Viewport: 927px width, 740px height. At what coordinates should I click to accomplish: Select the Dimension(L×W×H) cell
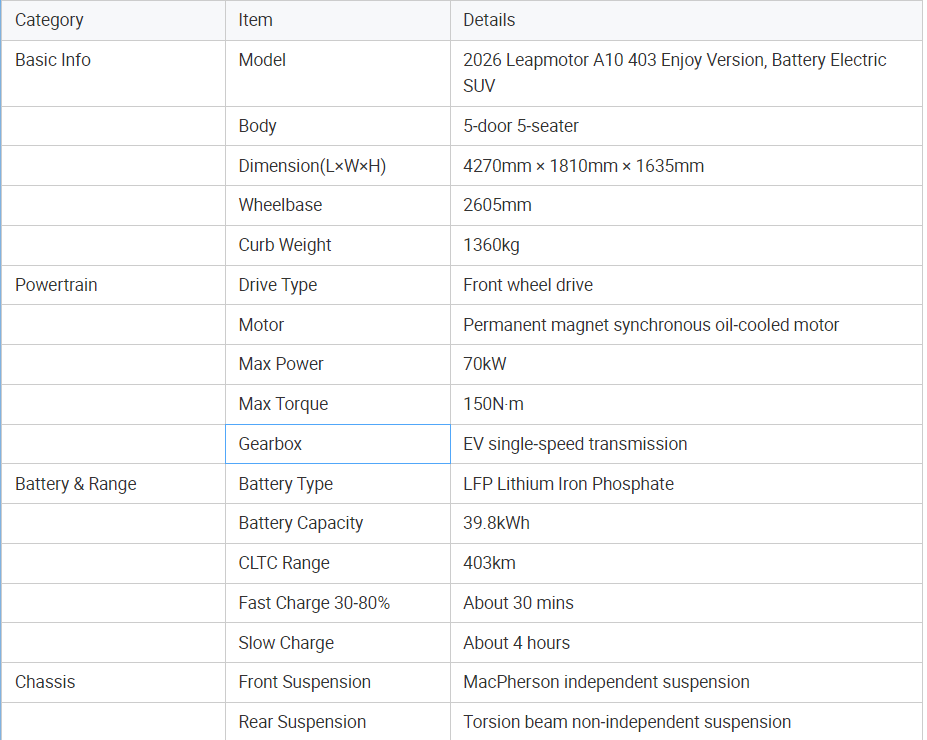tap(338, 165)
